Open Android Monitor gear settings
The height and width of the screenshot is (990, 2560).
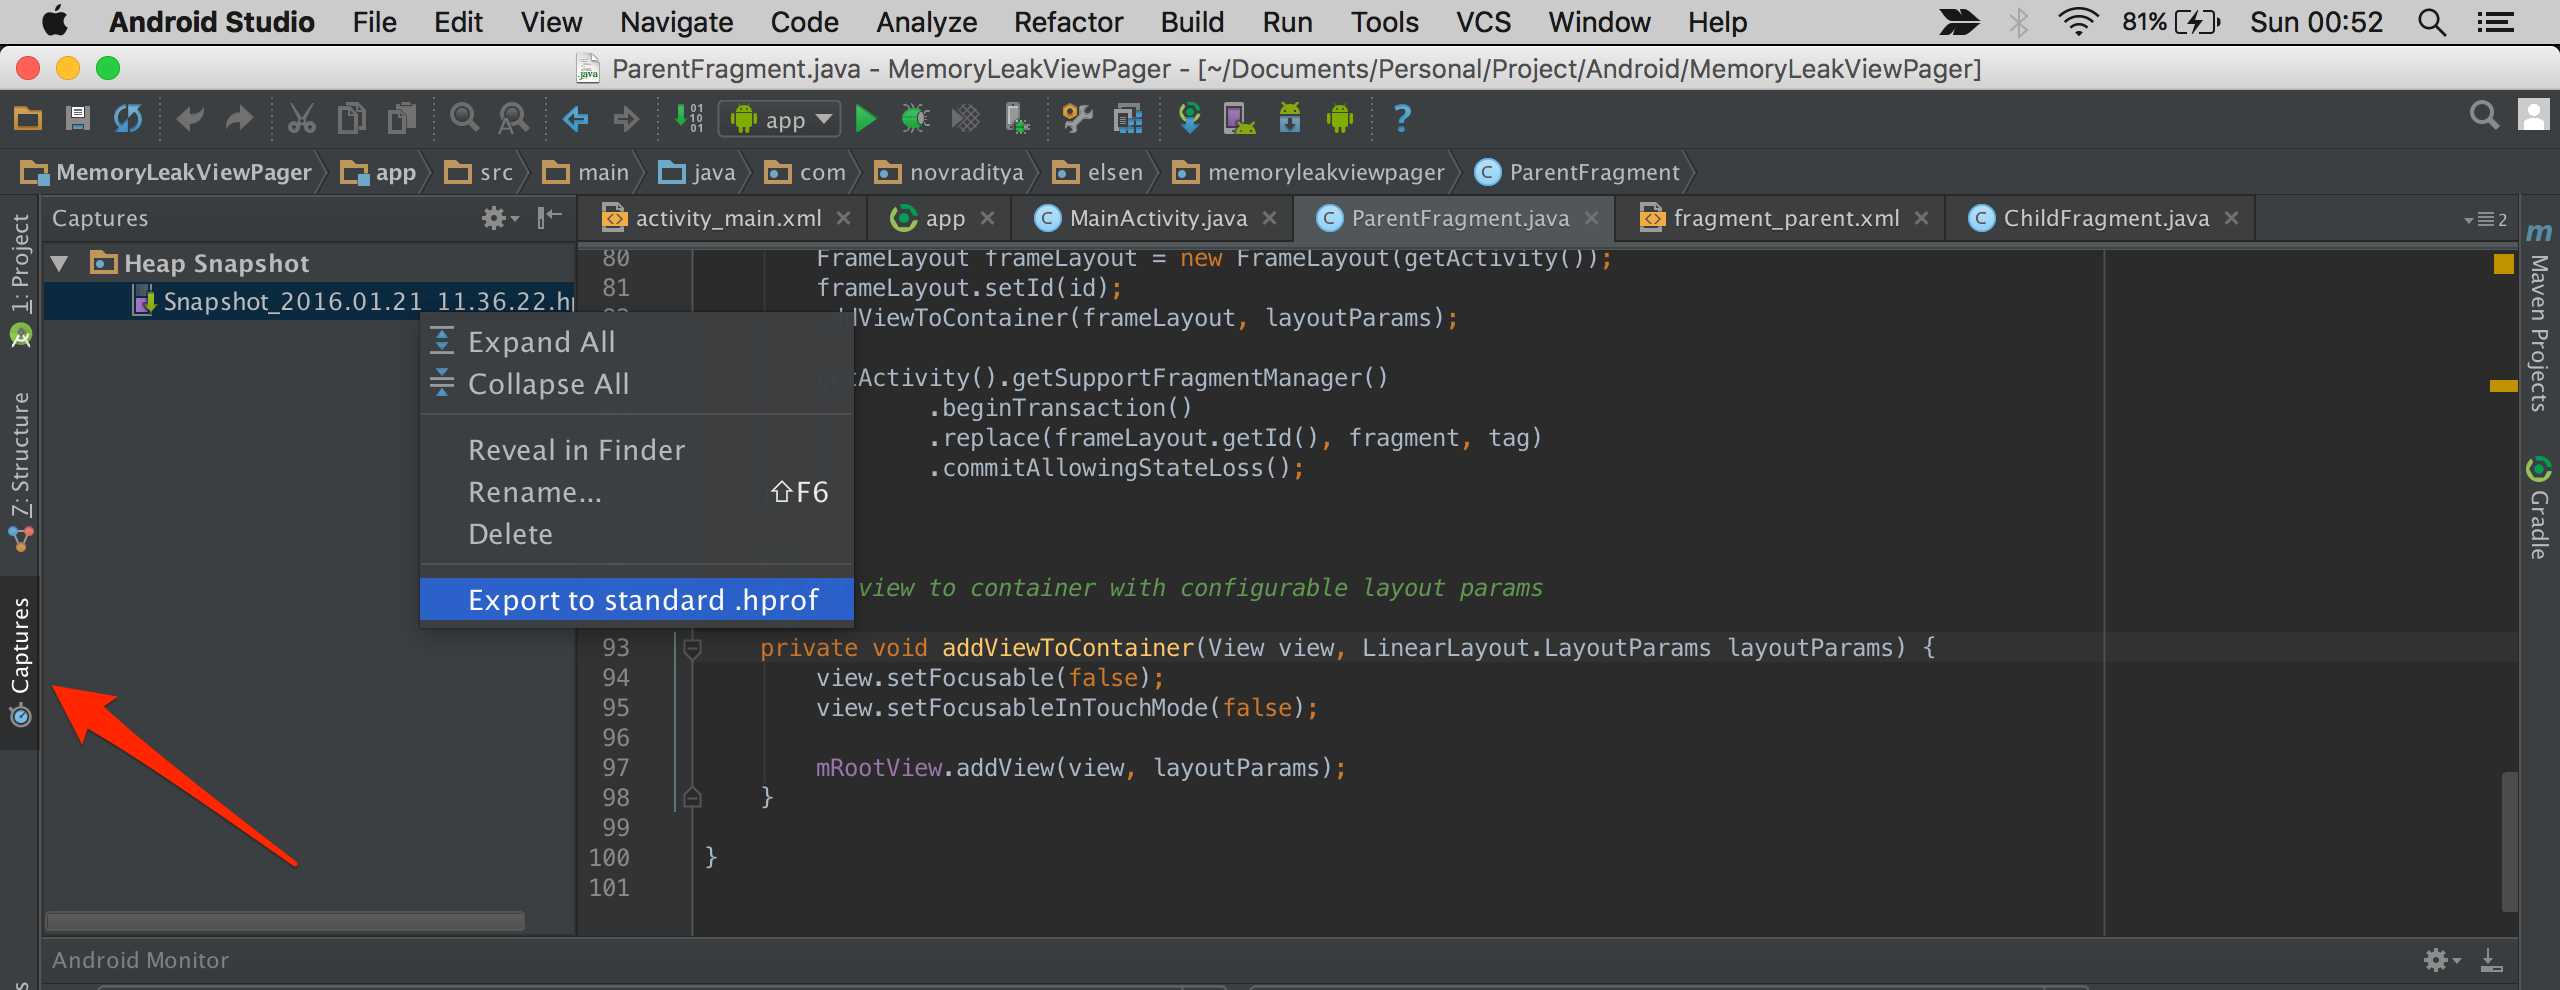tap(2442, 961)
